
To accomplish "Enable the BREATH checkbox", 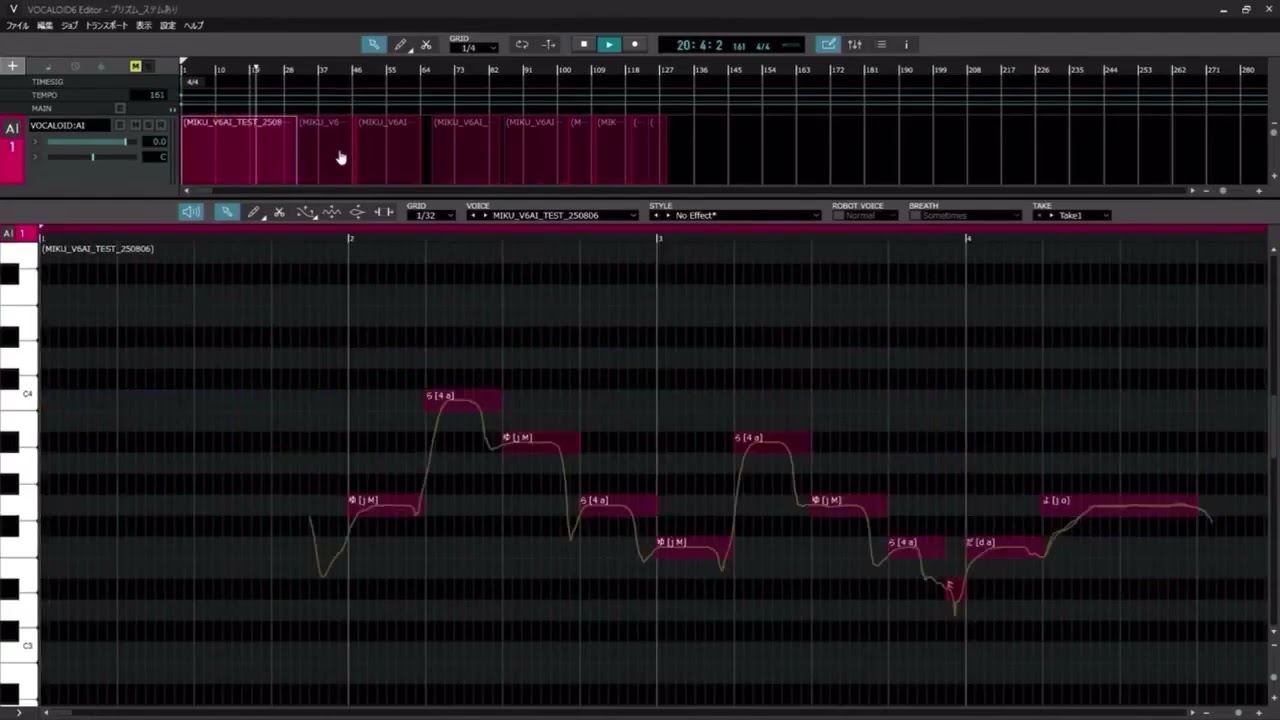I will pos(915,215).
